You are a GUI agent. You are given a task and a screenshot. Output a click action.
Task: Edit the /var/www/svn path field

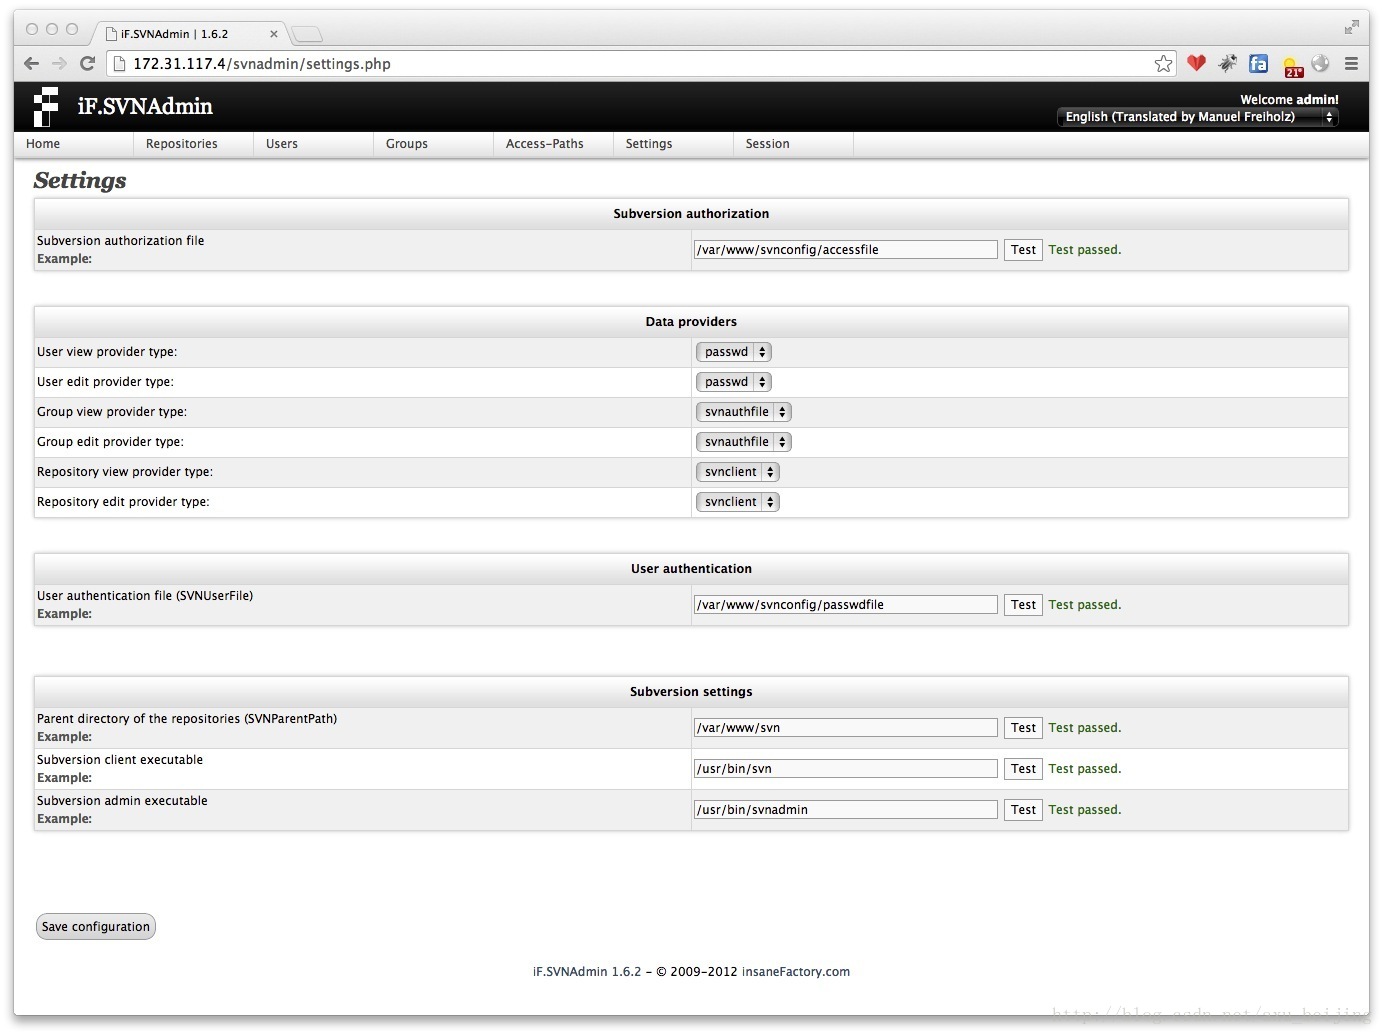846,728
